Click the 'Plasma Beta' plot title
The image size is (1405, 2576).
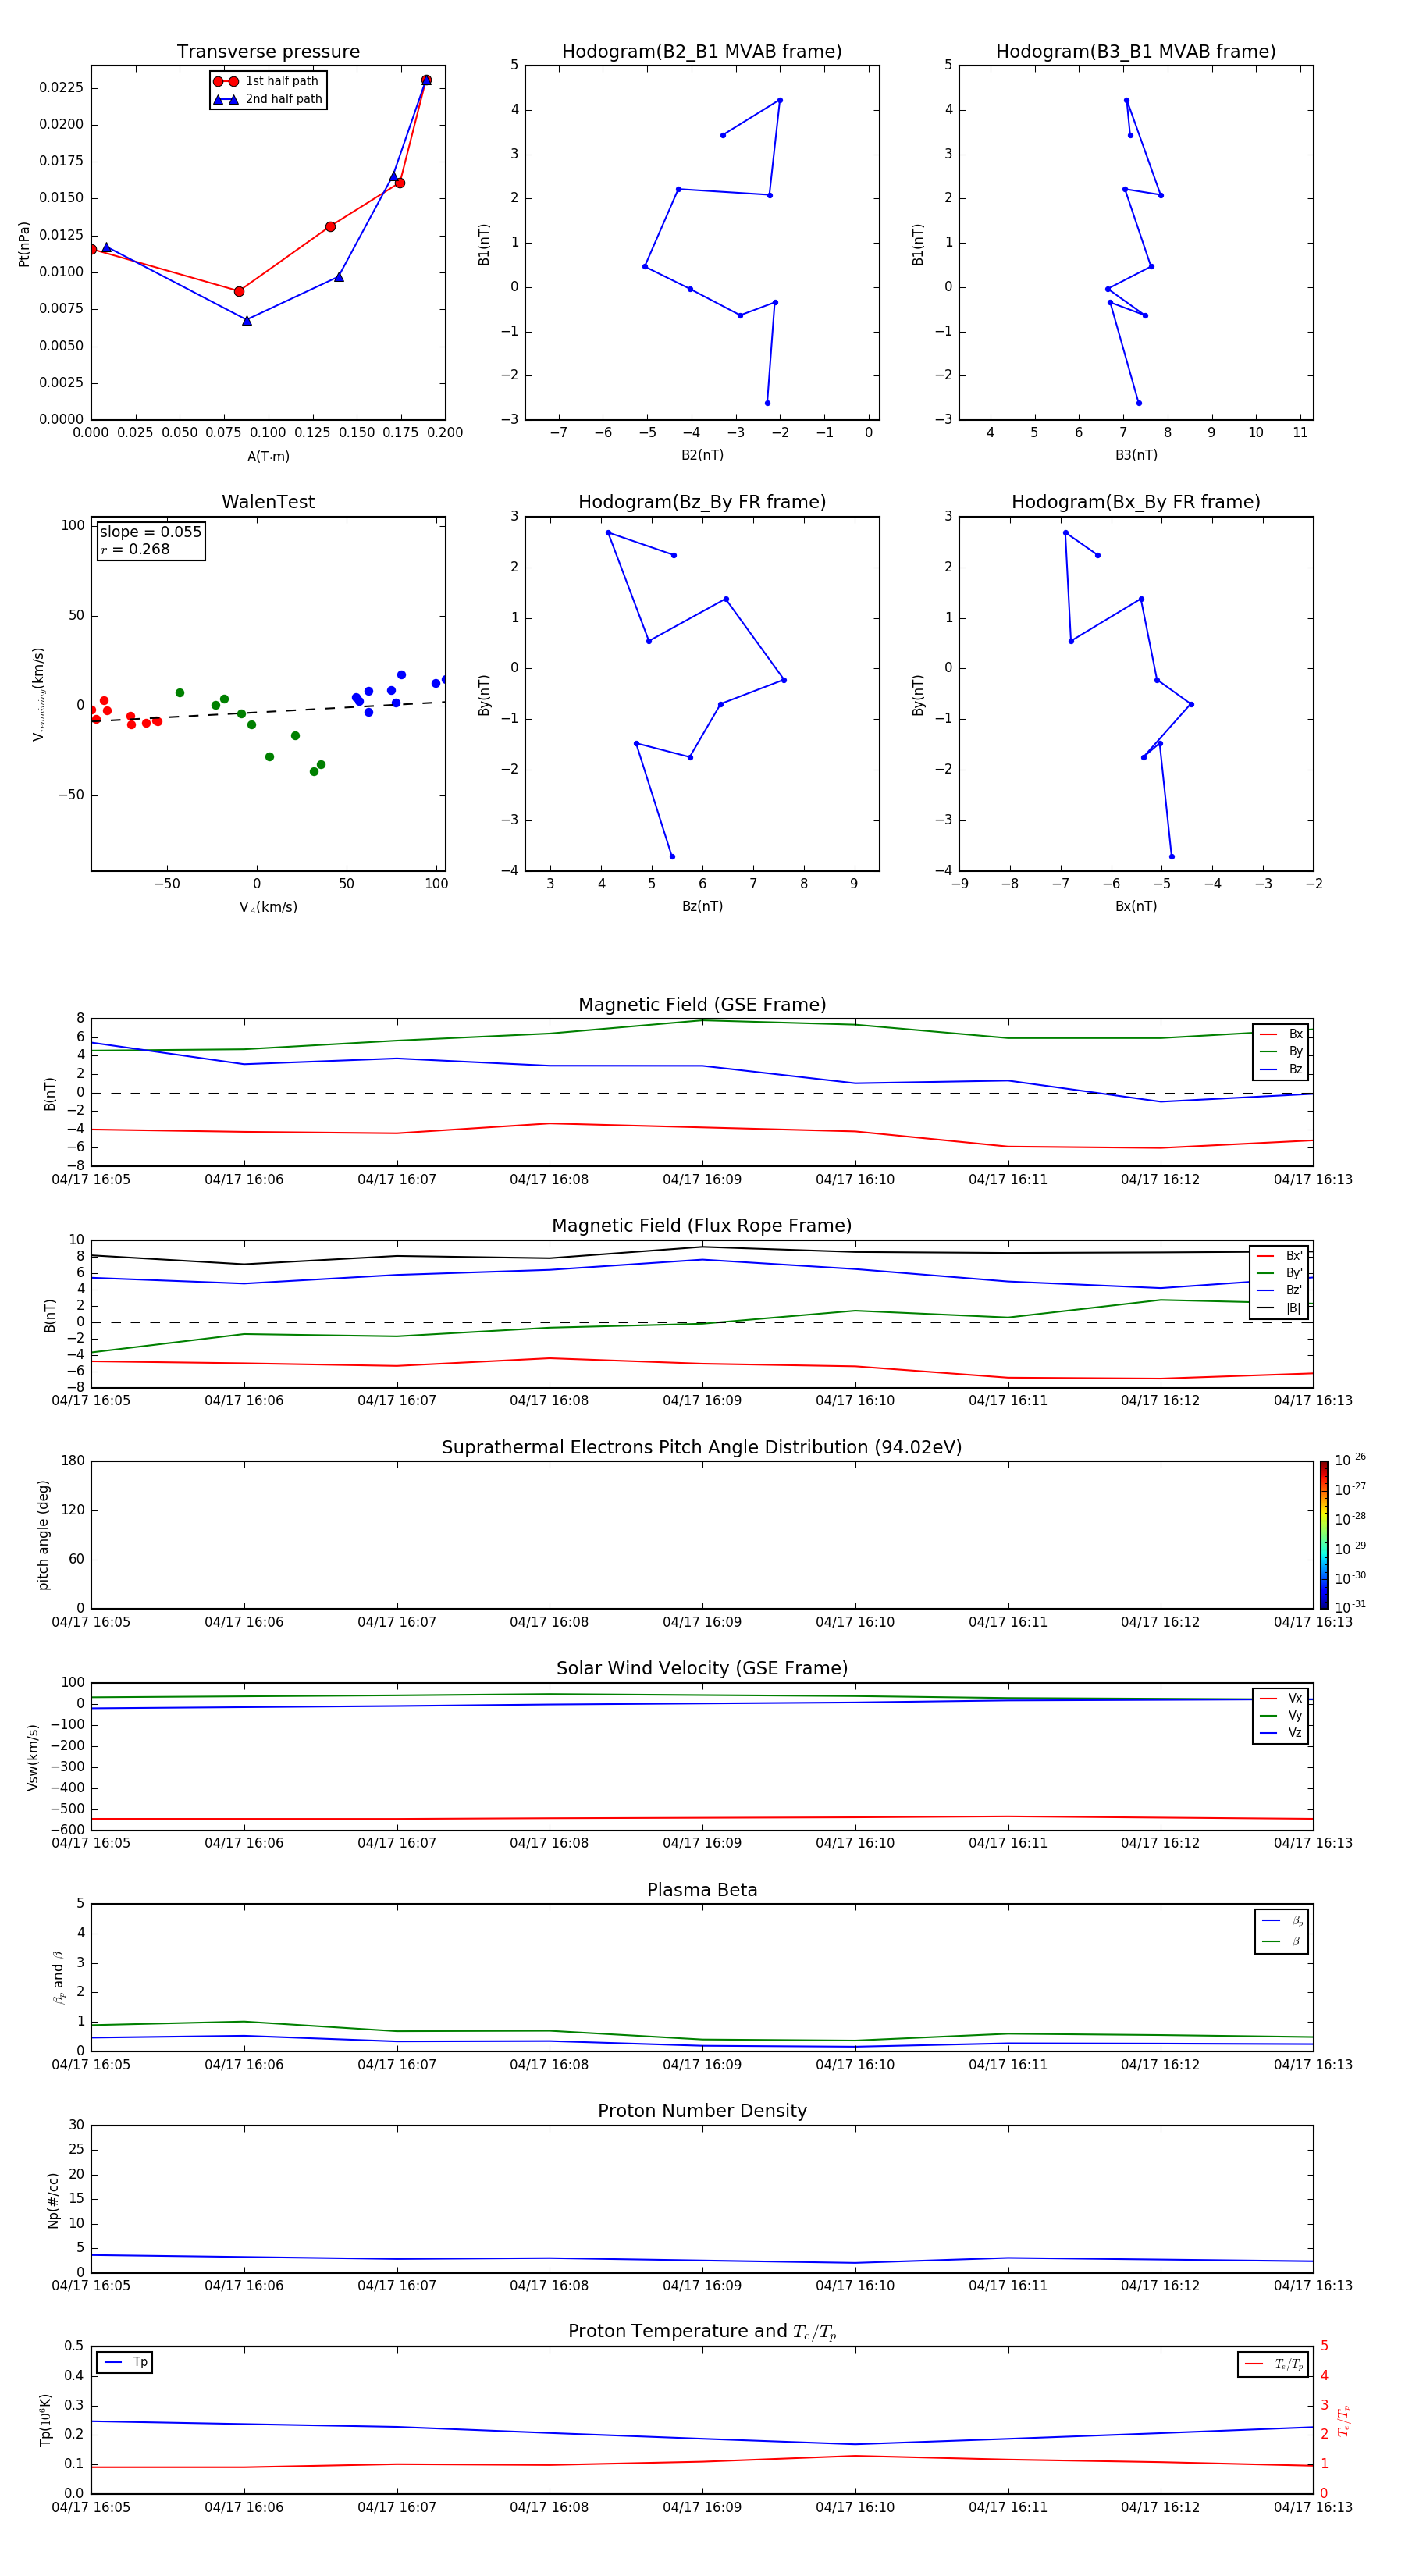pos(702,1890)
